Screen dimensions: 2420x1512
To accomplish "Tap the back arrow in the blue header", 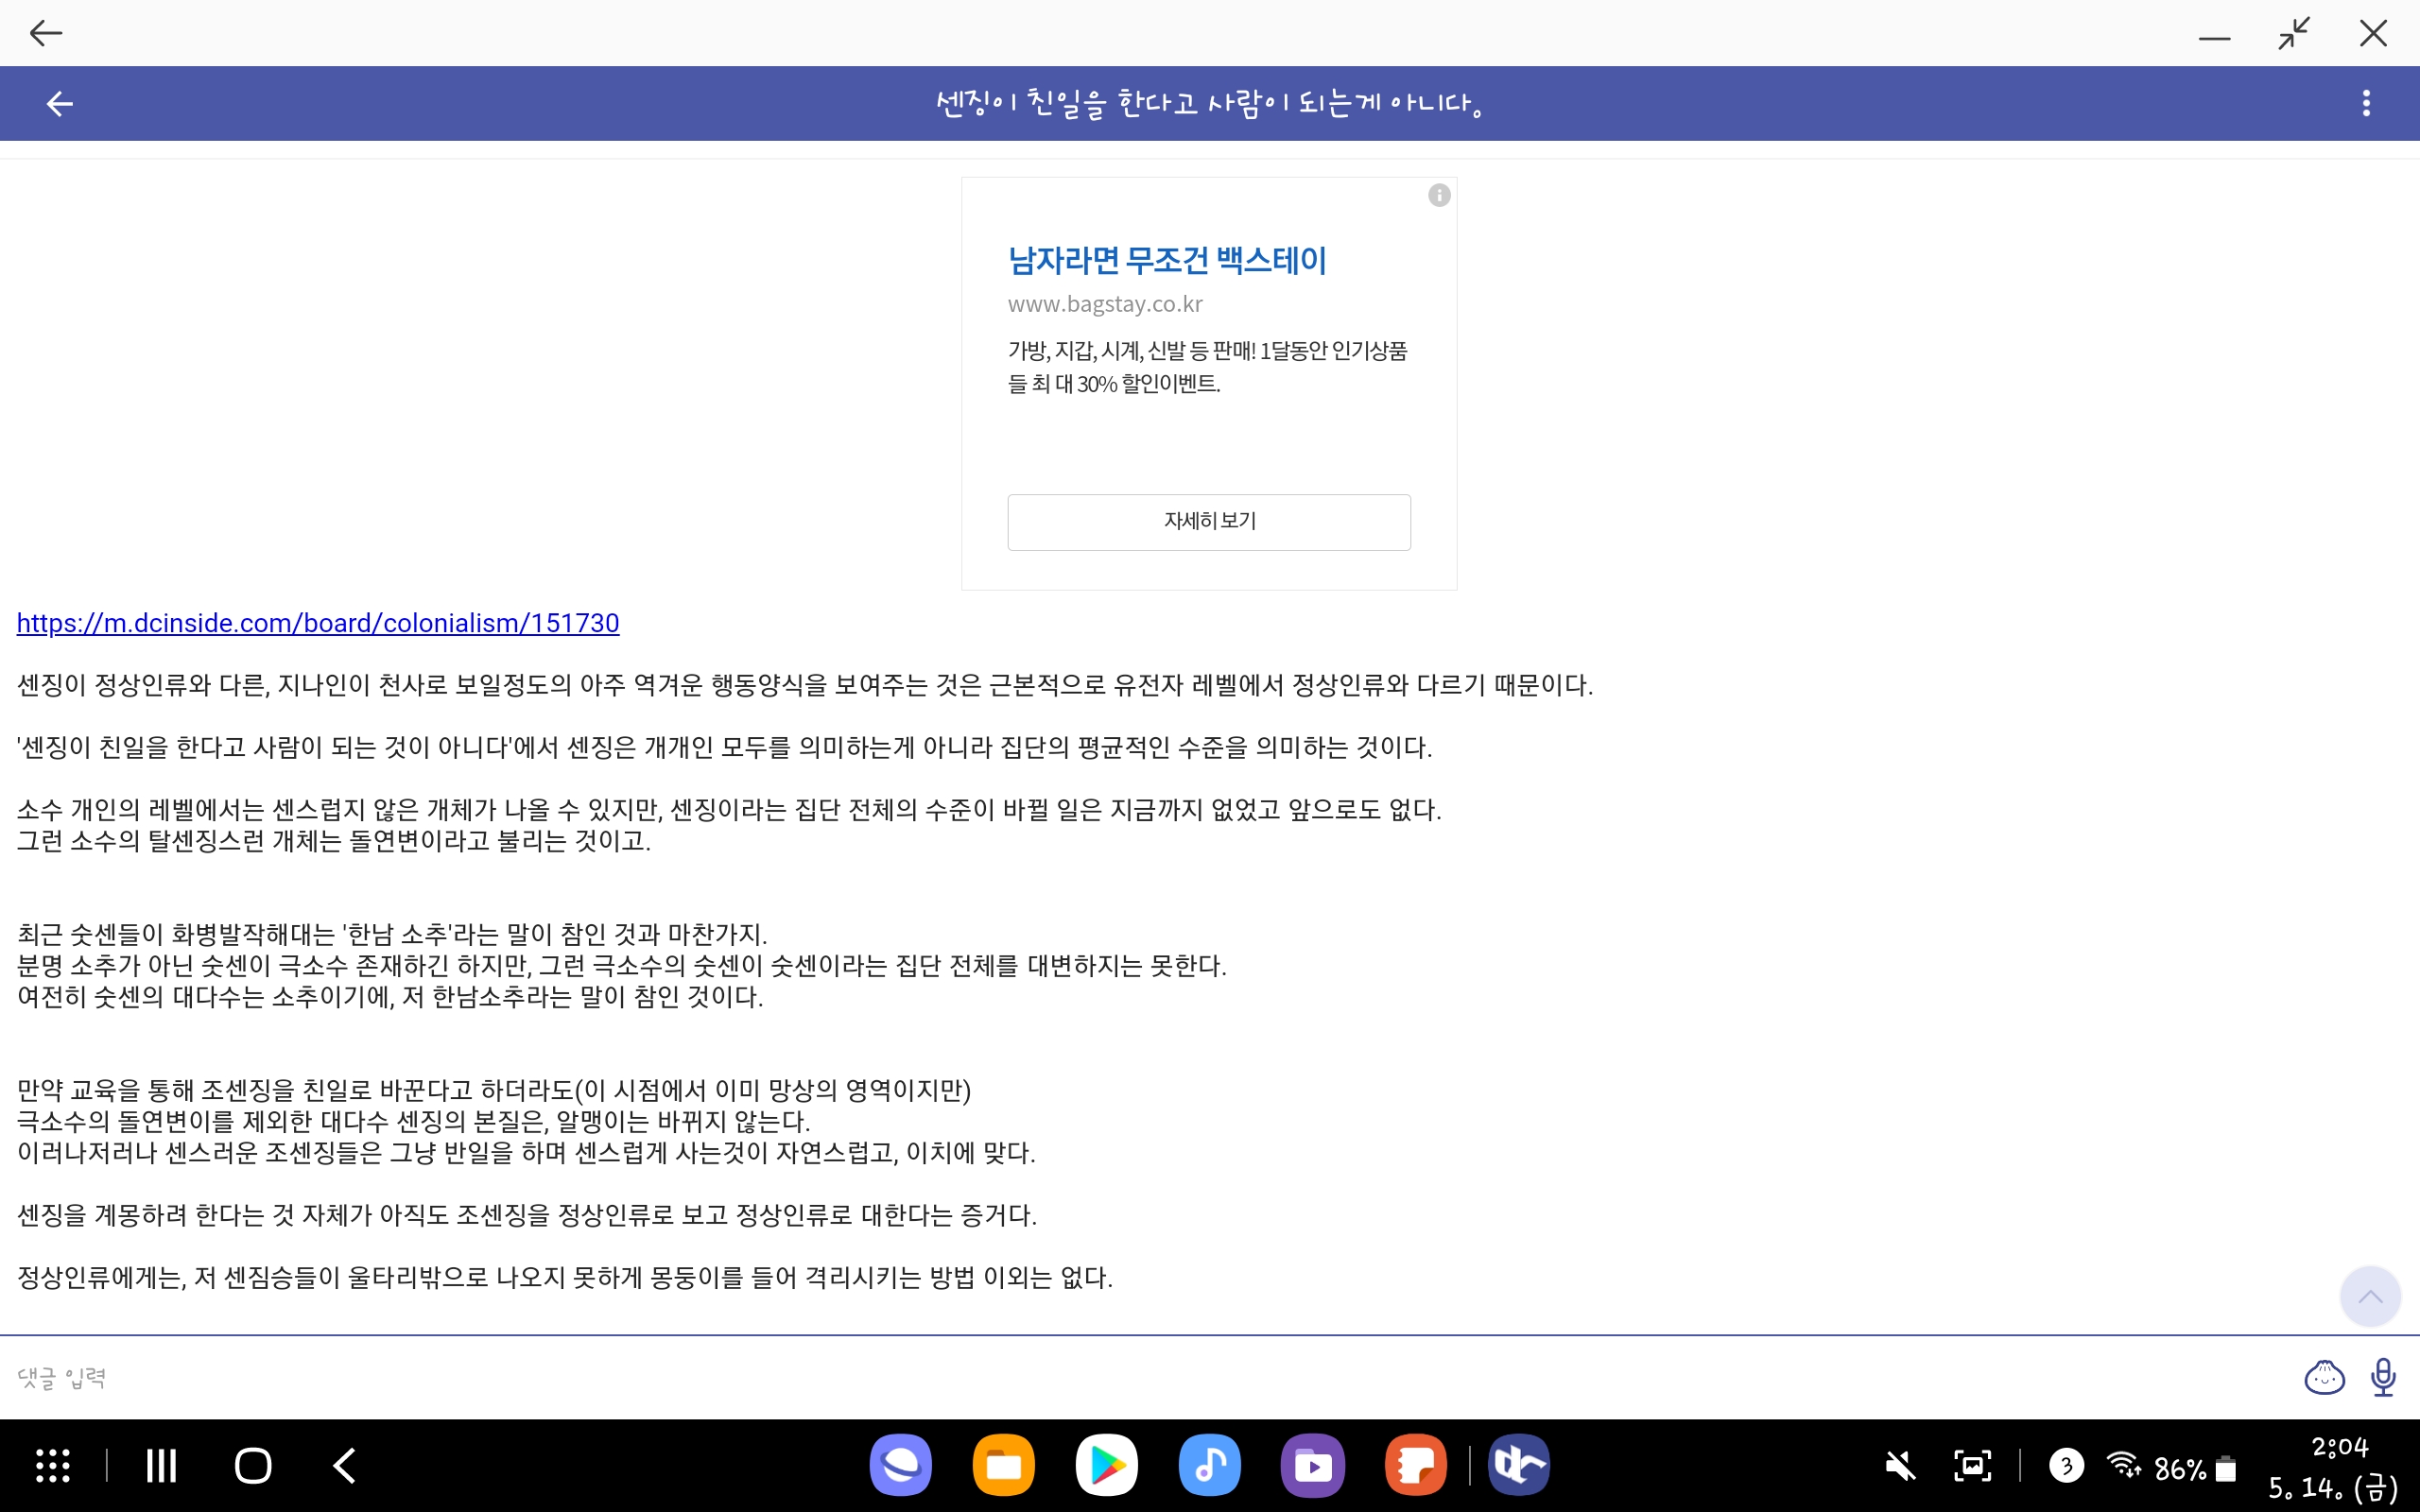I will click(x=60, y=104).
